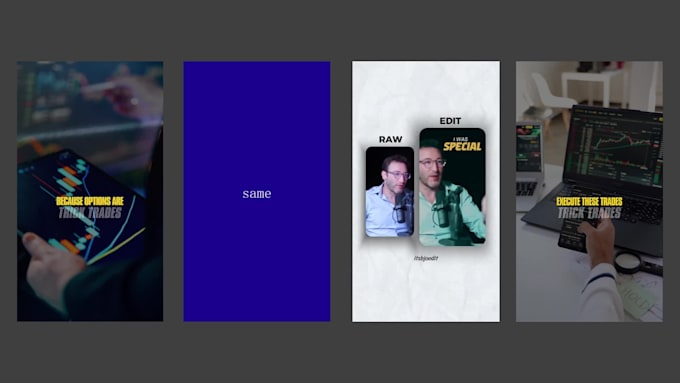Select the blue 'same' video card
This screenshot has width=680, height=383.
tap(257, 191)
